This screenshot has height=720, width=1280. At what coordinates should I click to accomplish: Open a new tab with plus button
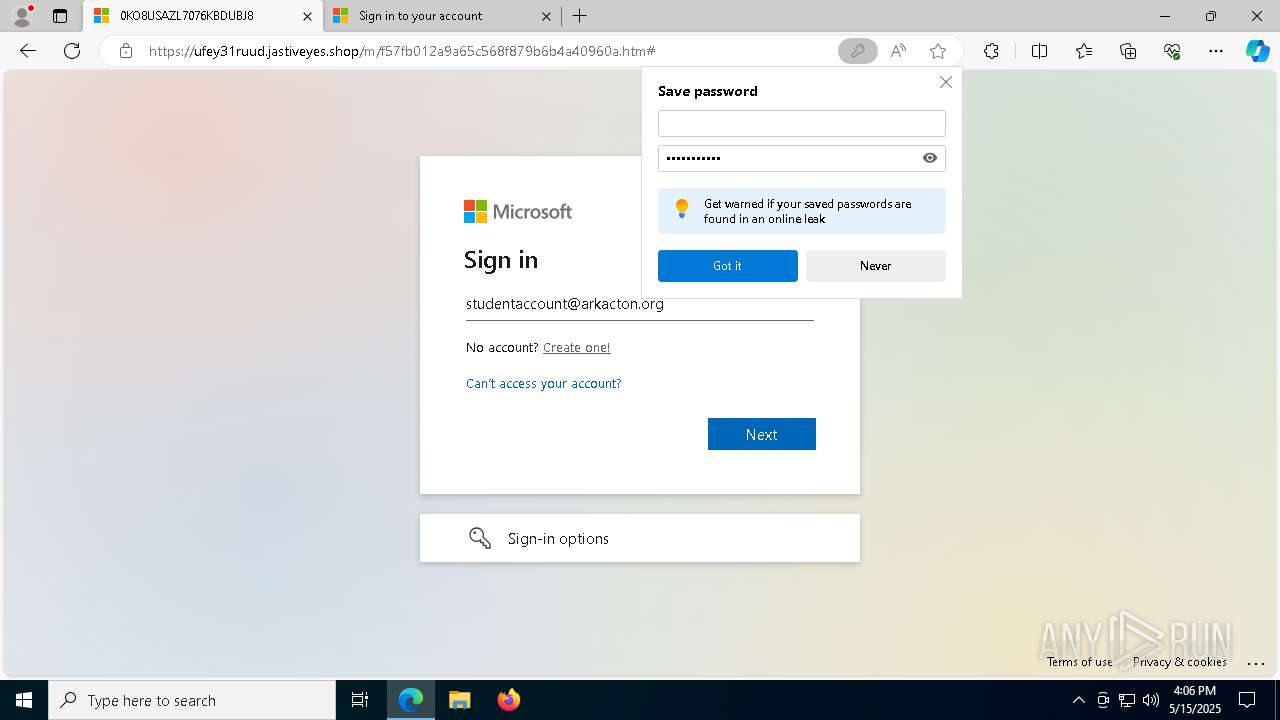(x=580, y=16)
